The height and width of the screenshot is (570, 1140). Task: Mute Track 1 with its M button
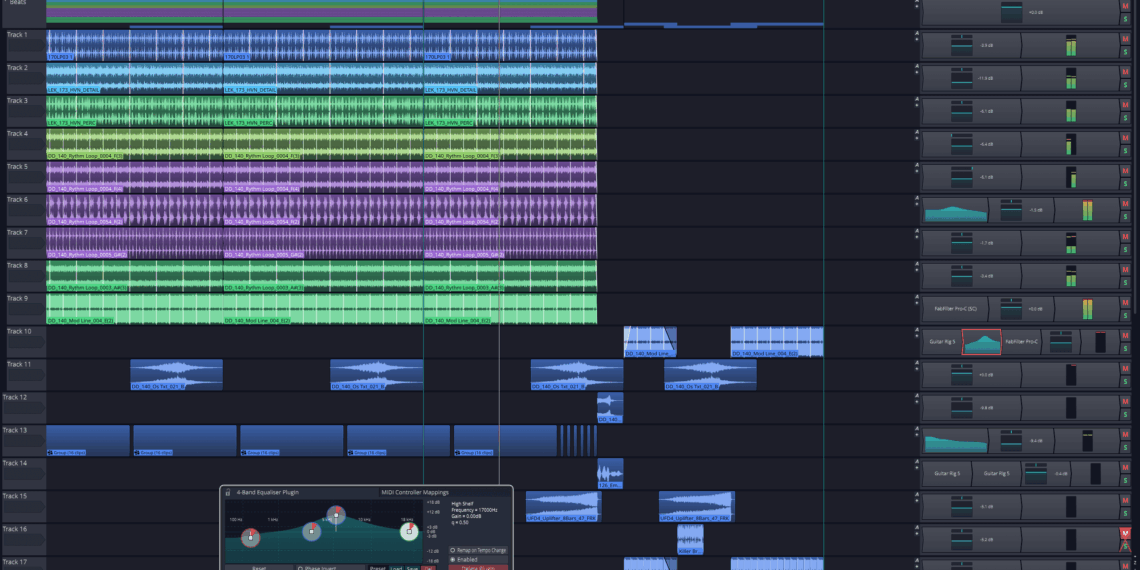click(x=1125, y=39)
